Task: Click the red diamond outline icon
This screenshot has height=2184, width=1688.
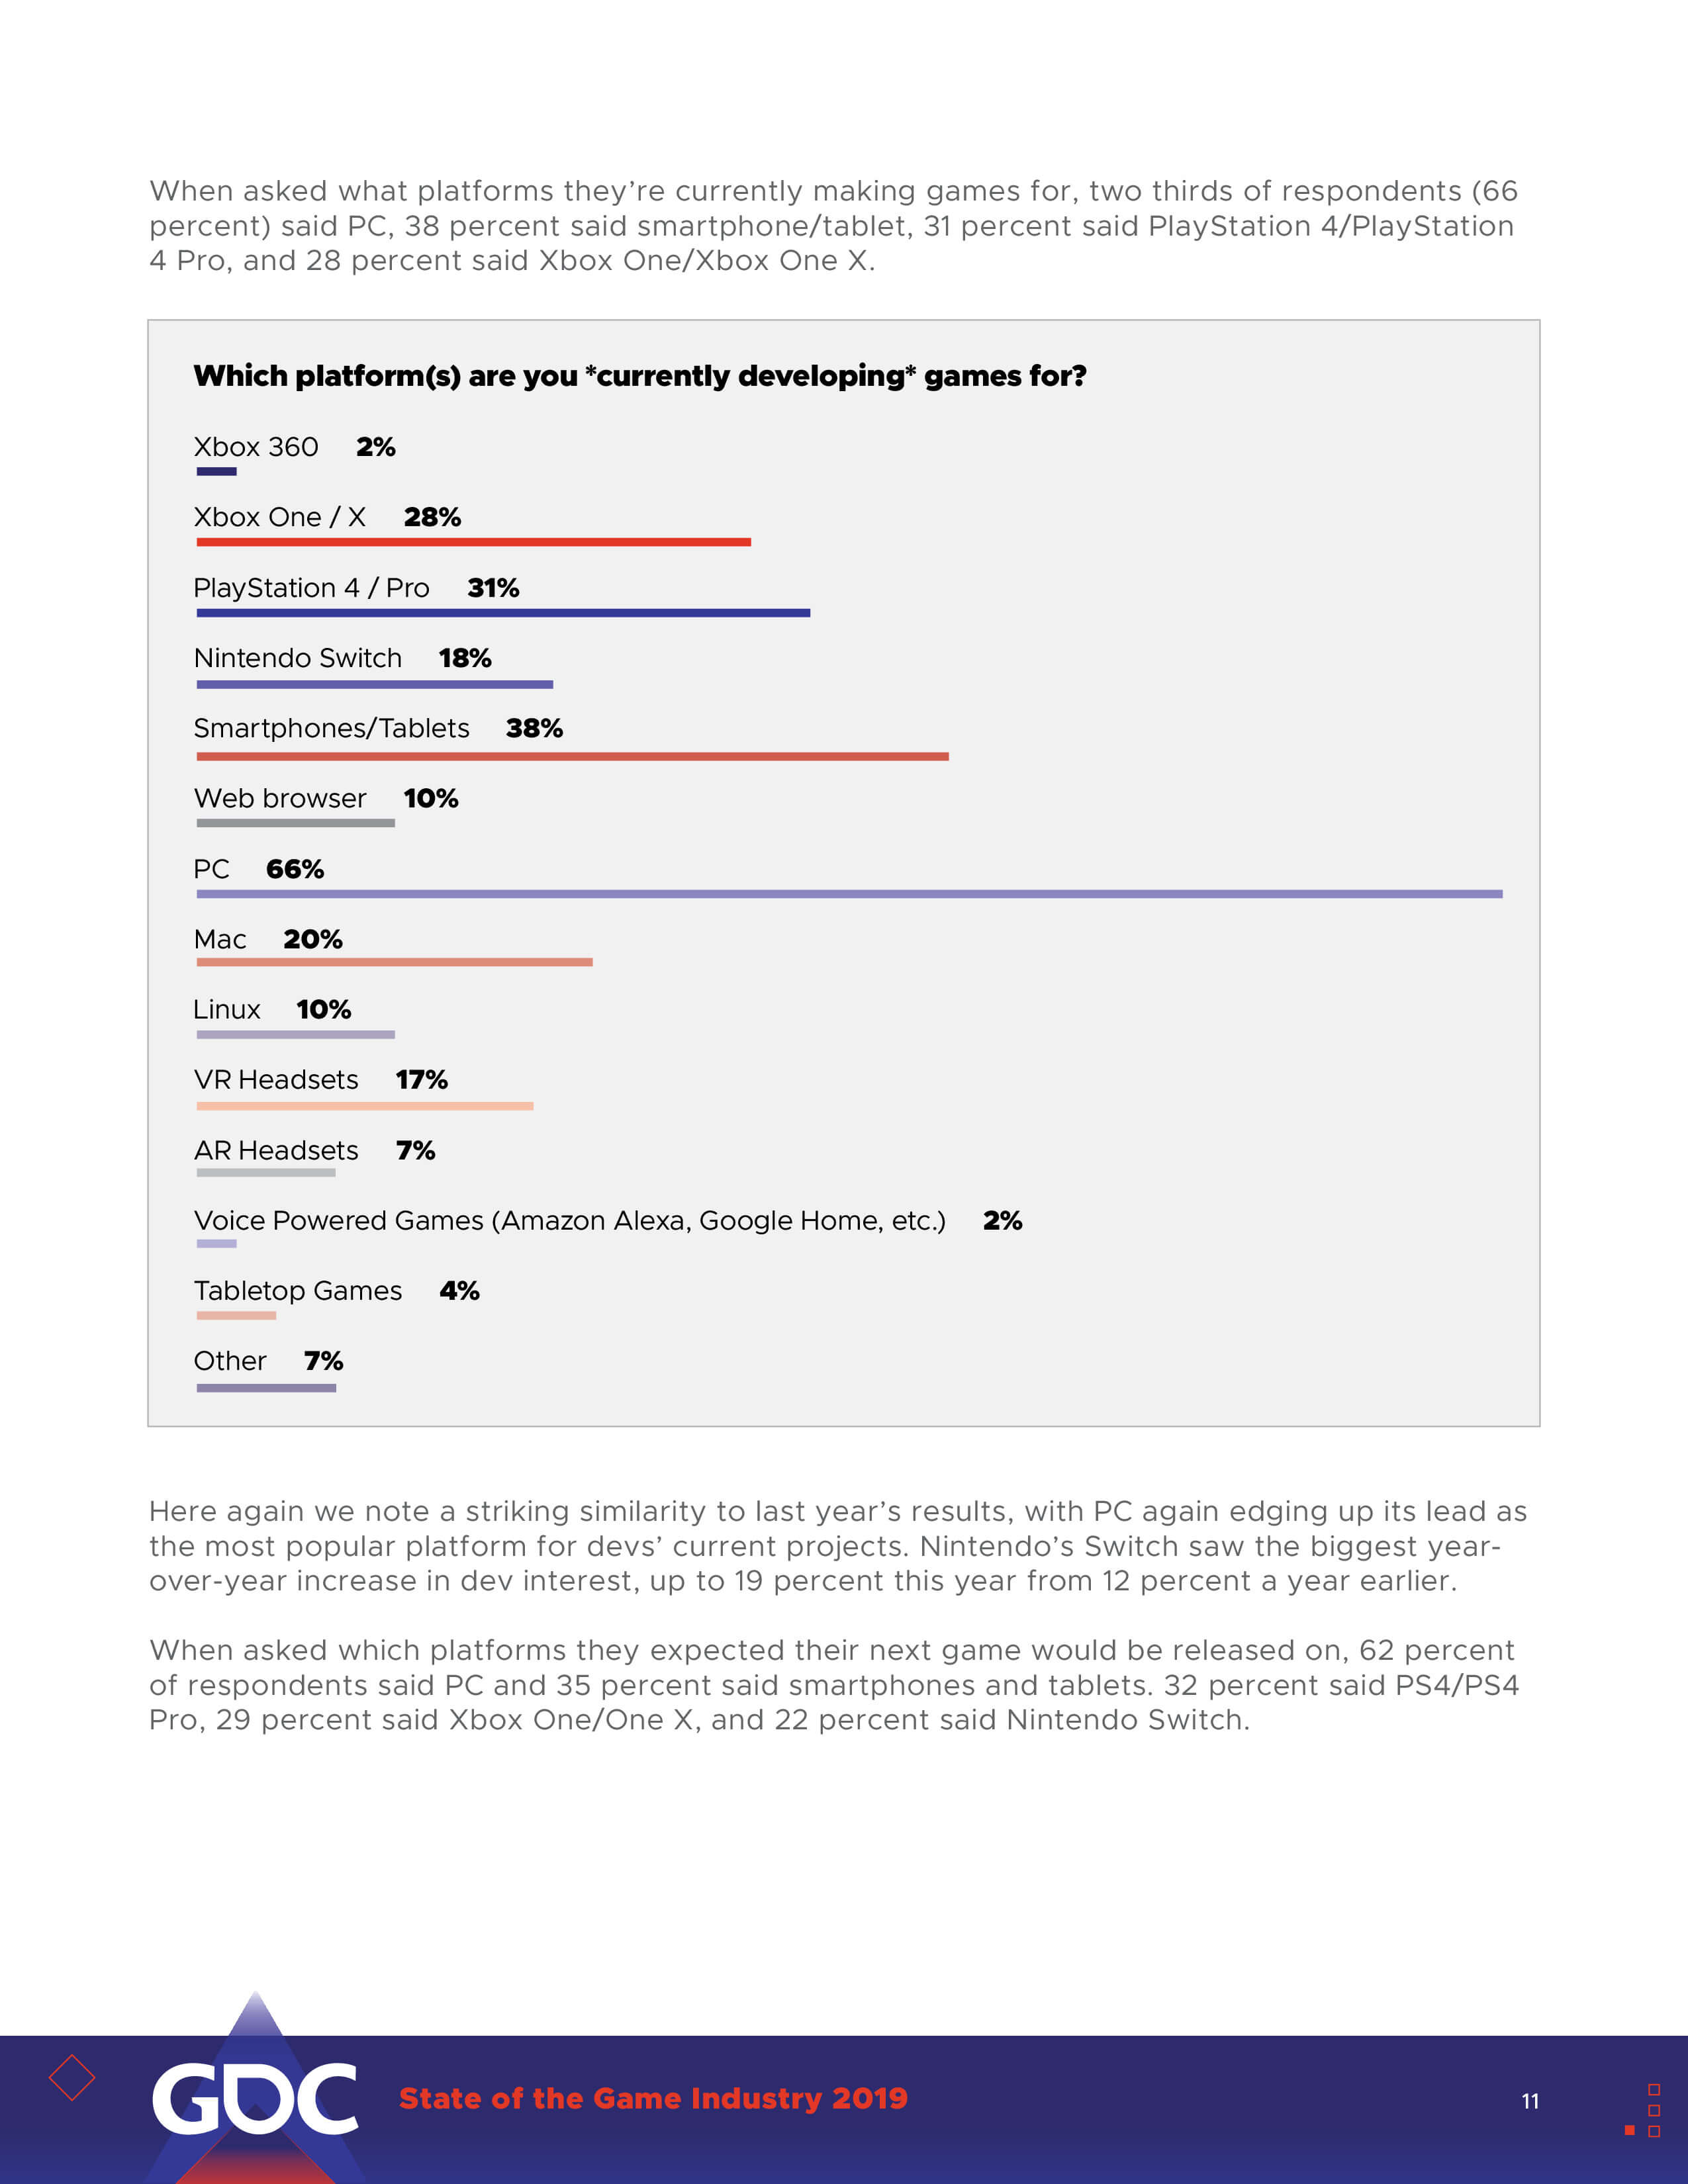Action: [x=72, y=2078]
